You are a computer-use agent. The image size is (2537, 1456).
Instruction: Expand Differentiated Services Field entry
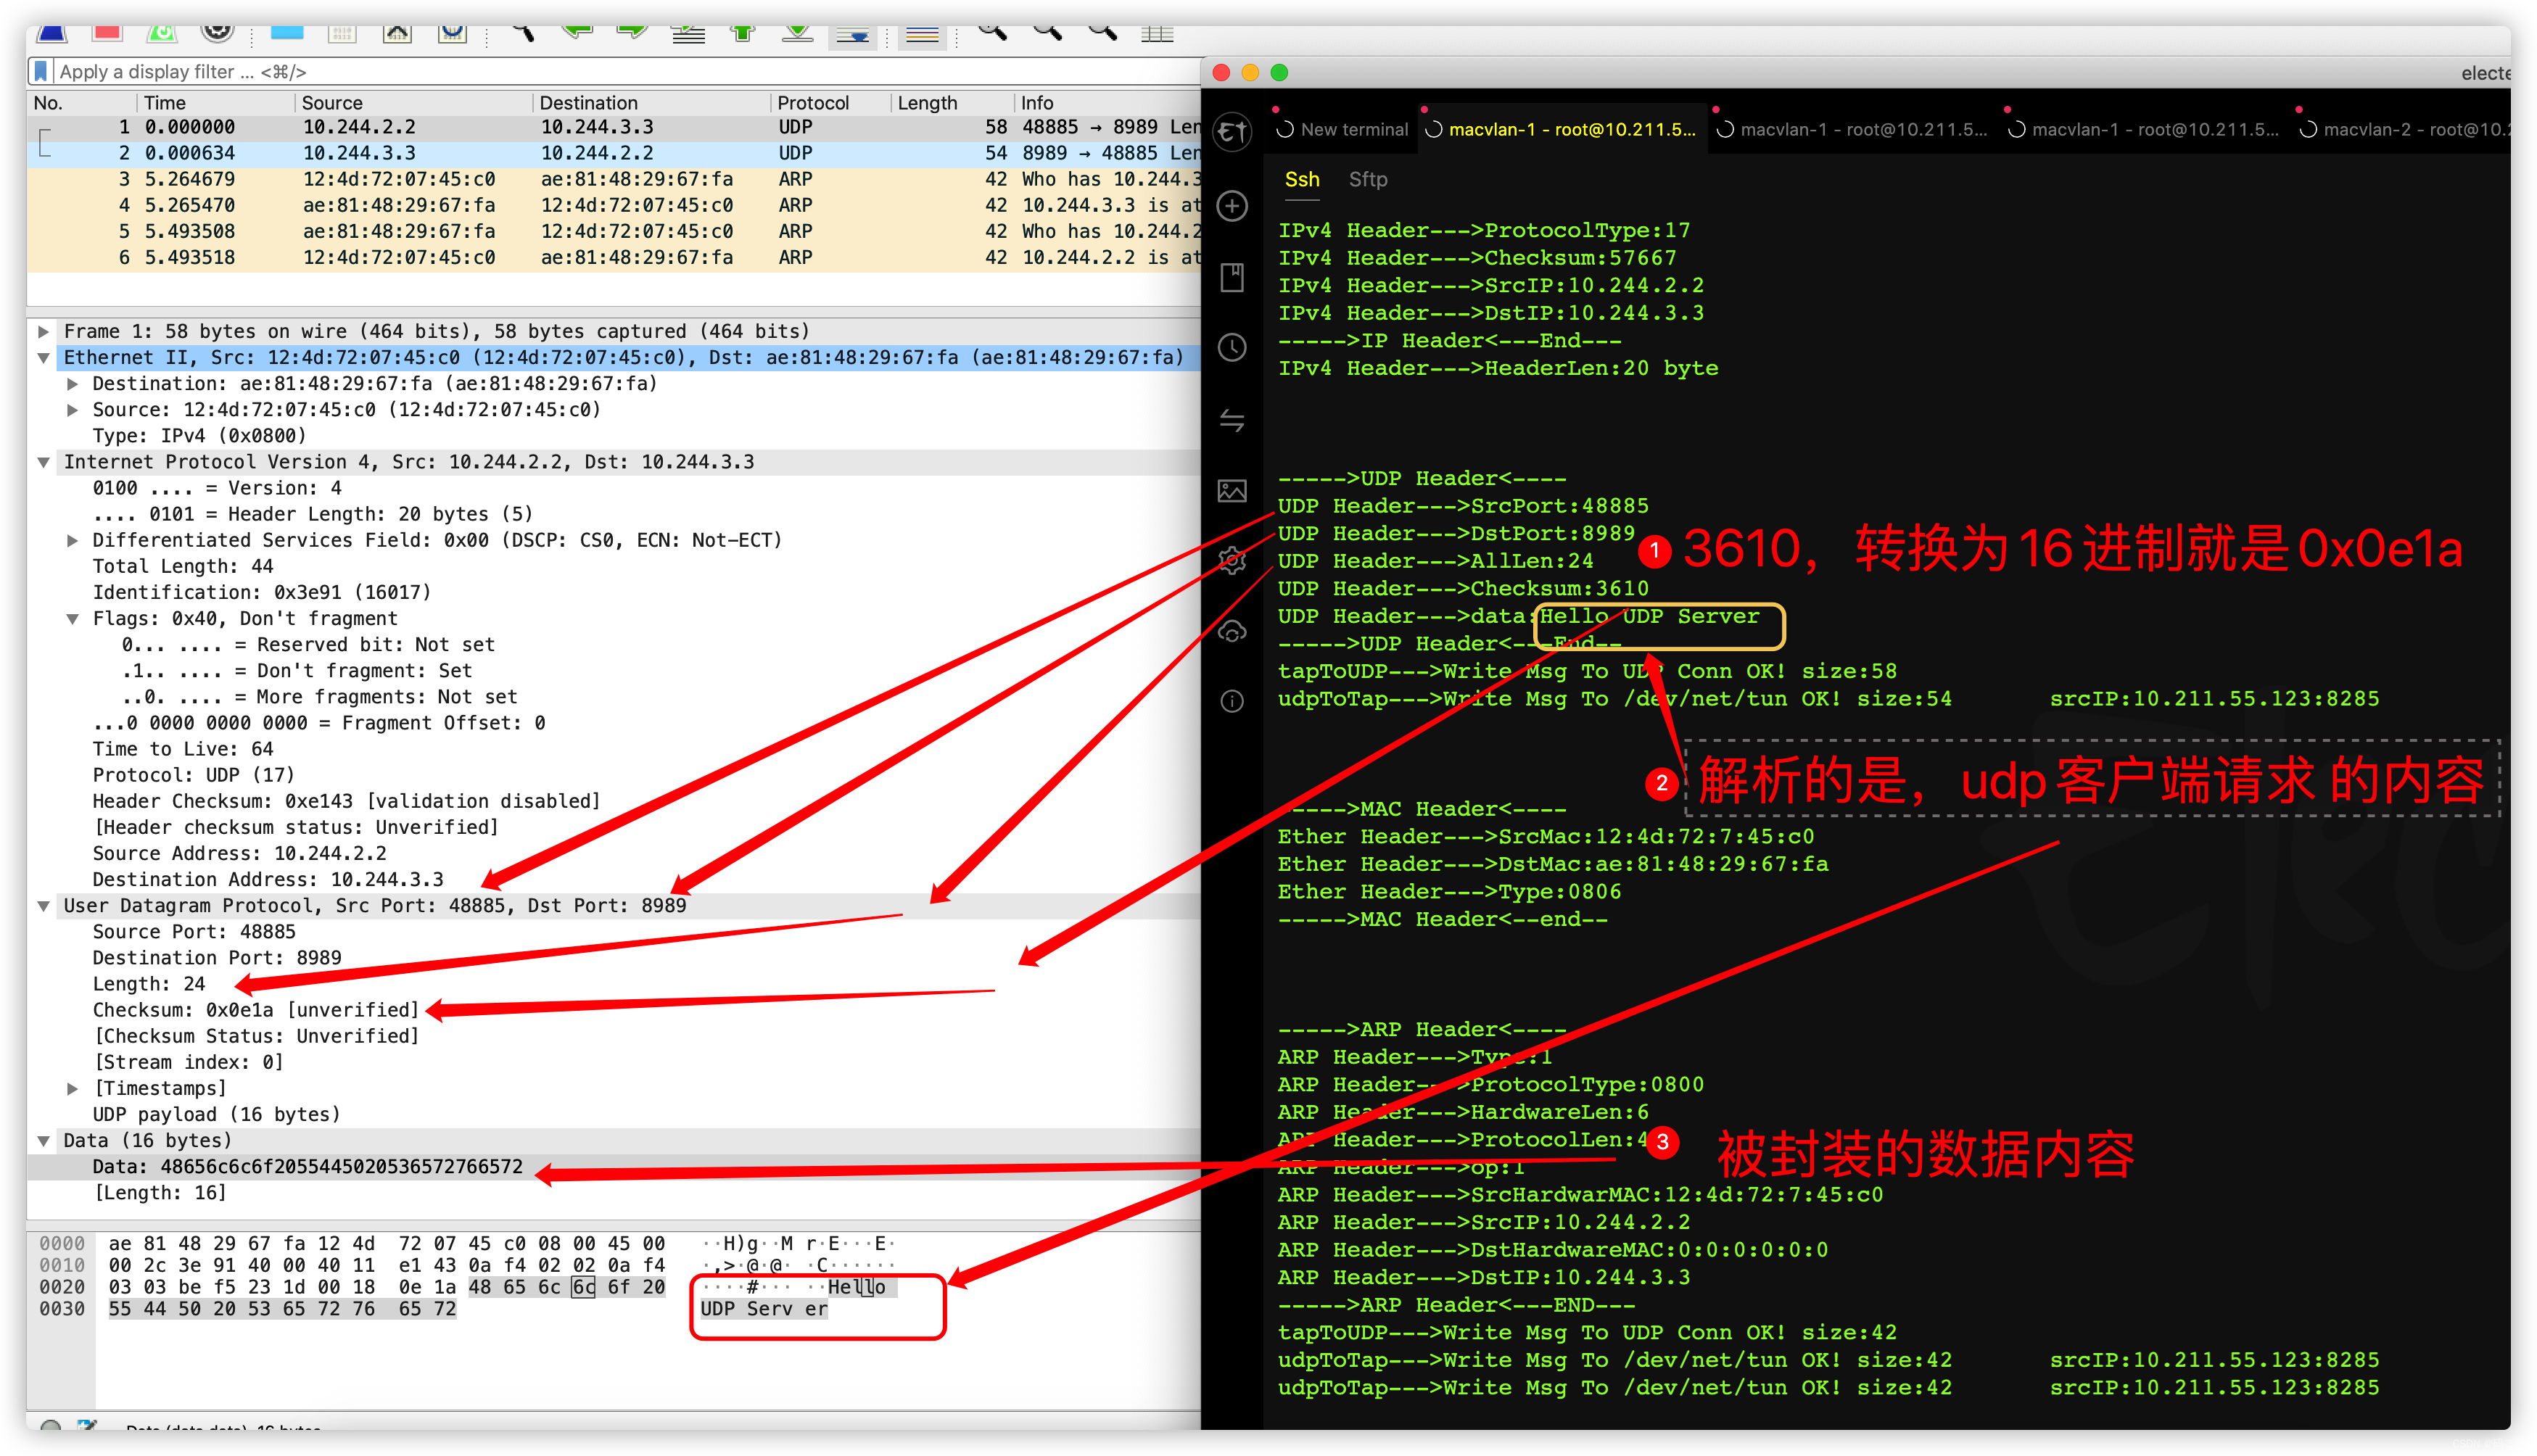72,540
